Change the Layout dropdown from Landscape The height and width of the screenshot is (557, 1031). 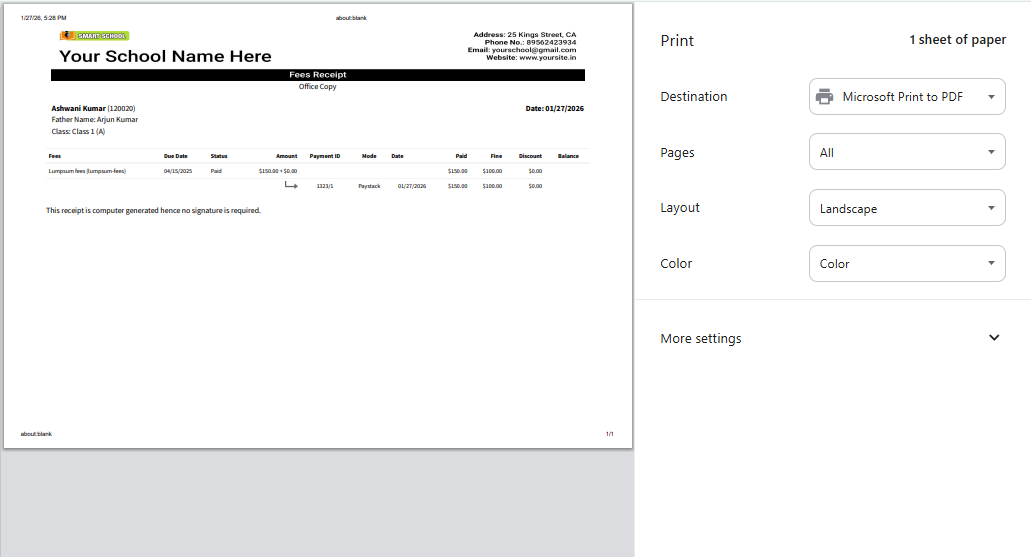906,208
